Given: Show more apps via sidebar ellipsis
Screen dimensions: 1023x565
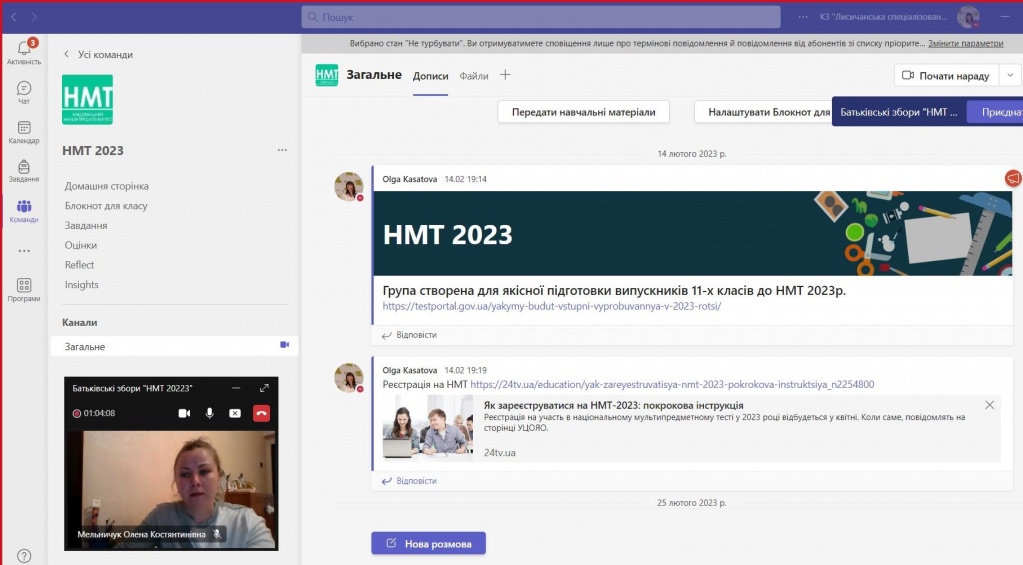Looking at the screenshot, I should click(x=24, y=251).
